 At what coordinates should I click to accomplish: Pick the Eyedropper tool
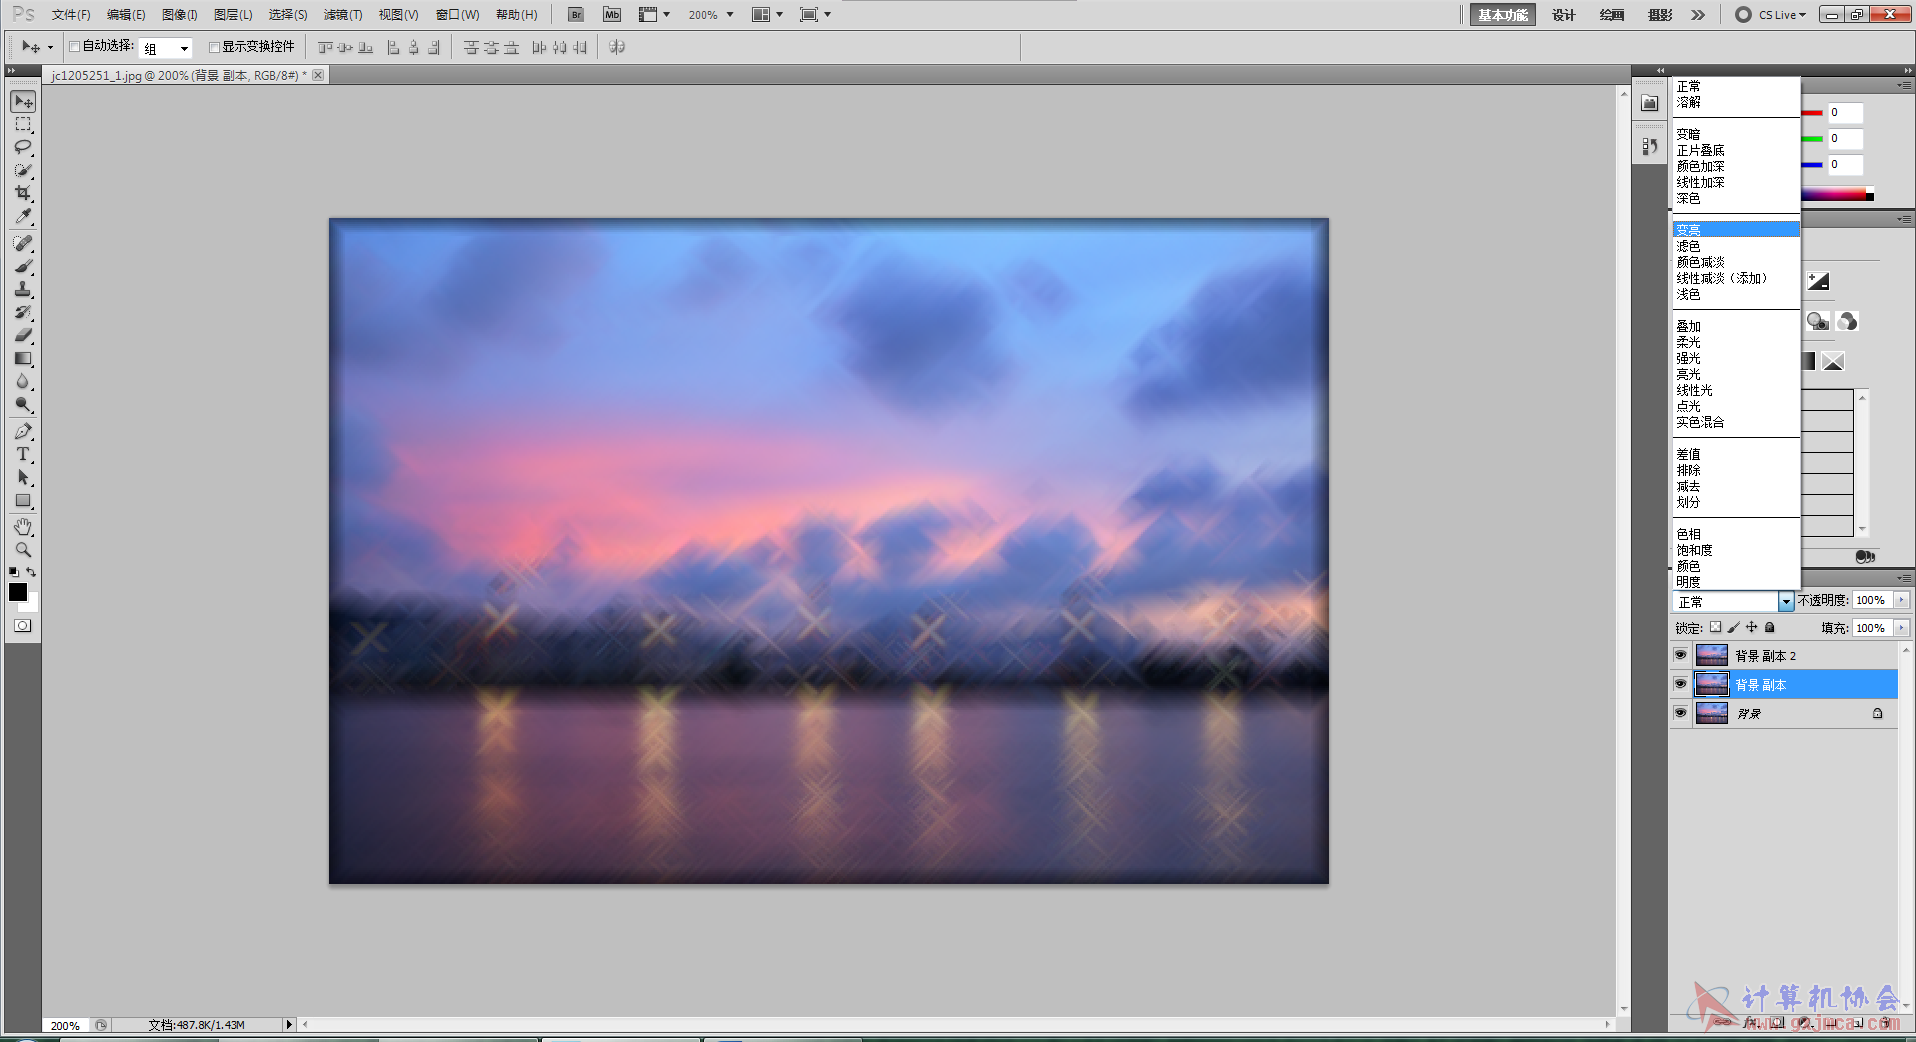(x=23, y=216)
